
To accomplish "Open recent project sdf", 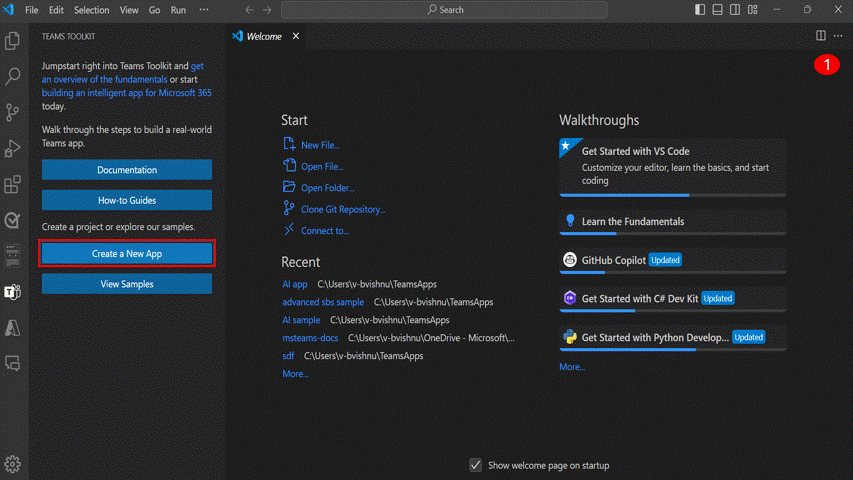I will click(288, 356).
